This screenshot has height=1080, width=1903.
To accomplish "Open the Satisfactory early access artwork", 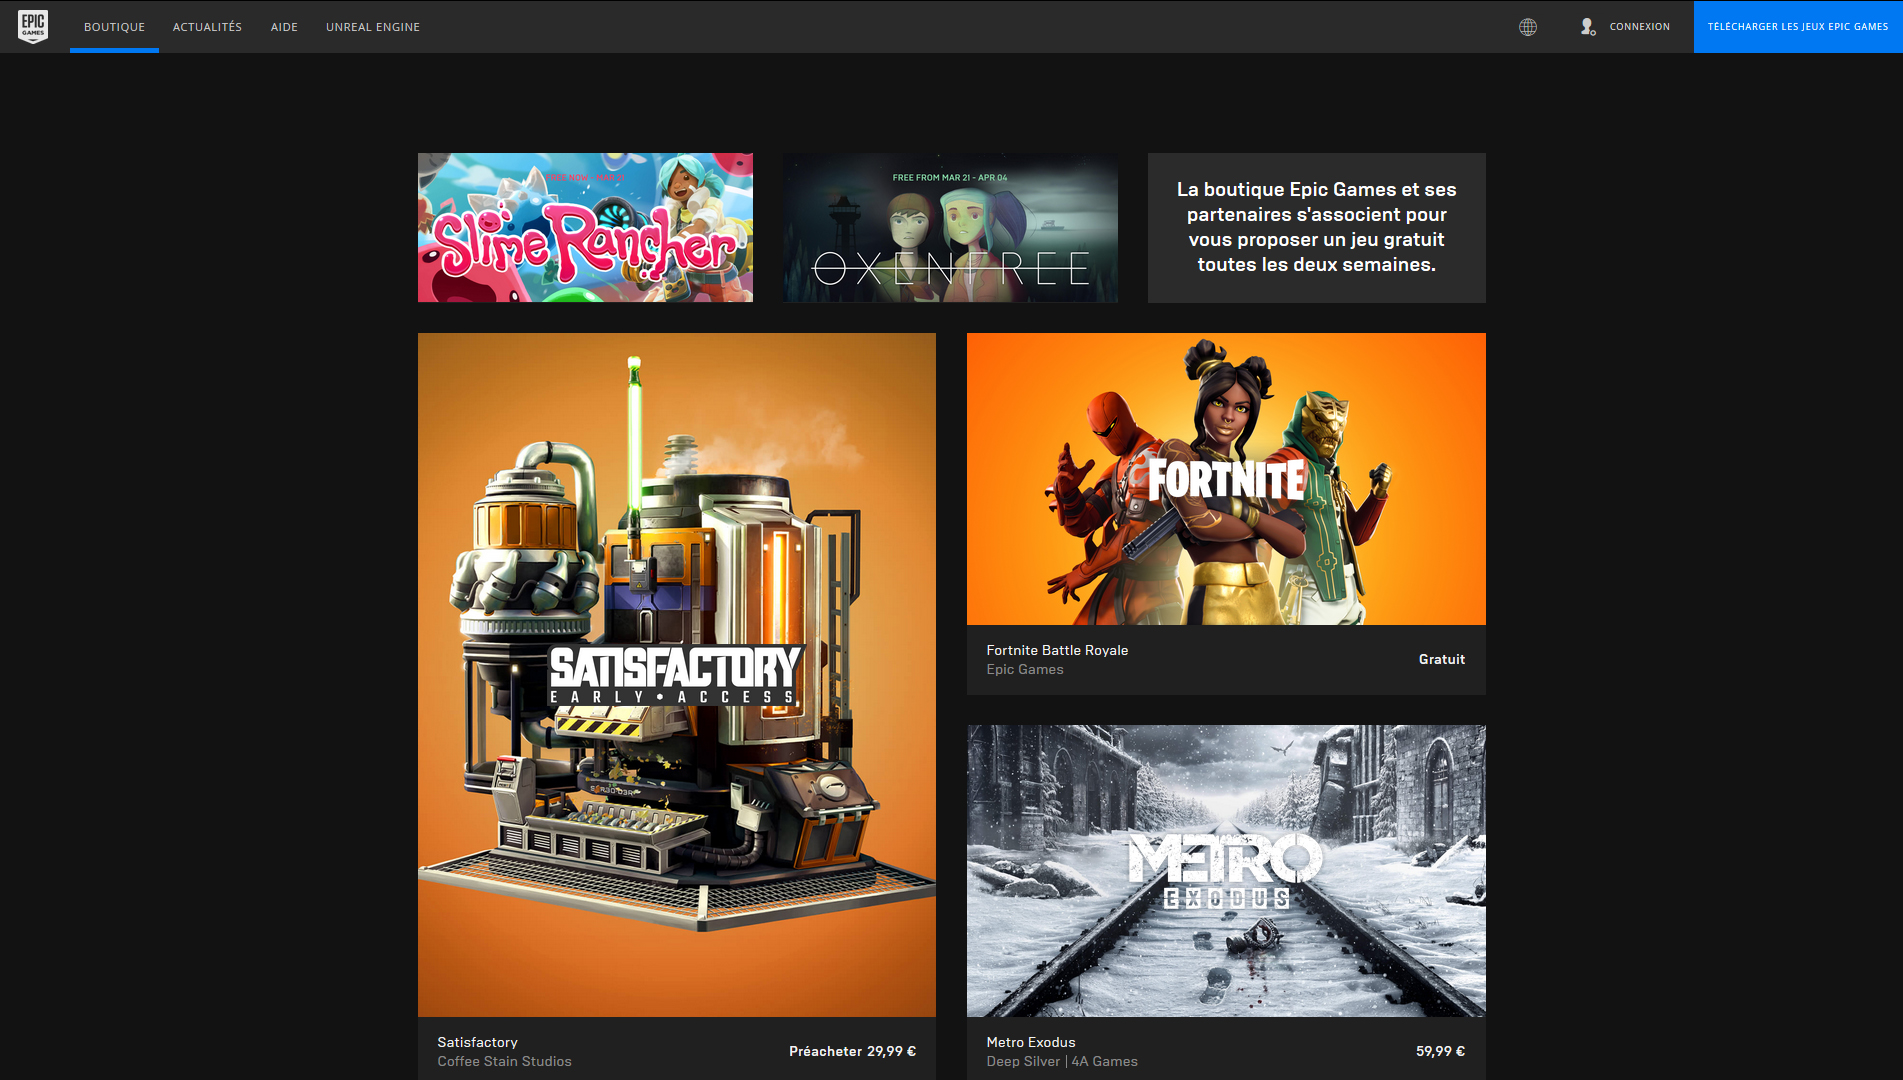I will 677,675.
